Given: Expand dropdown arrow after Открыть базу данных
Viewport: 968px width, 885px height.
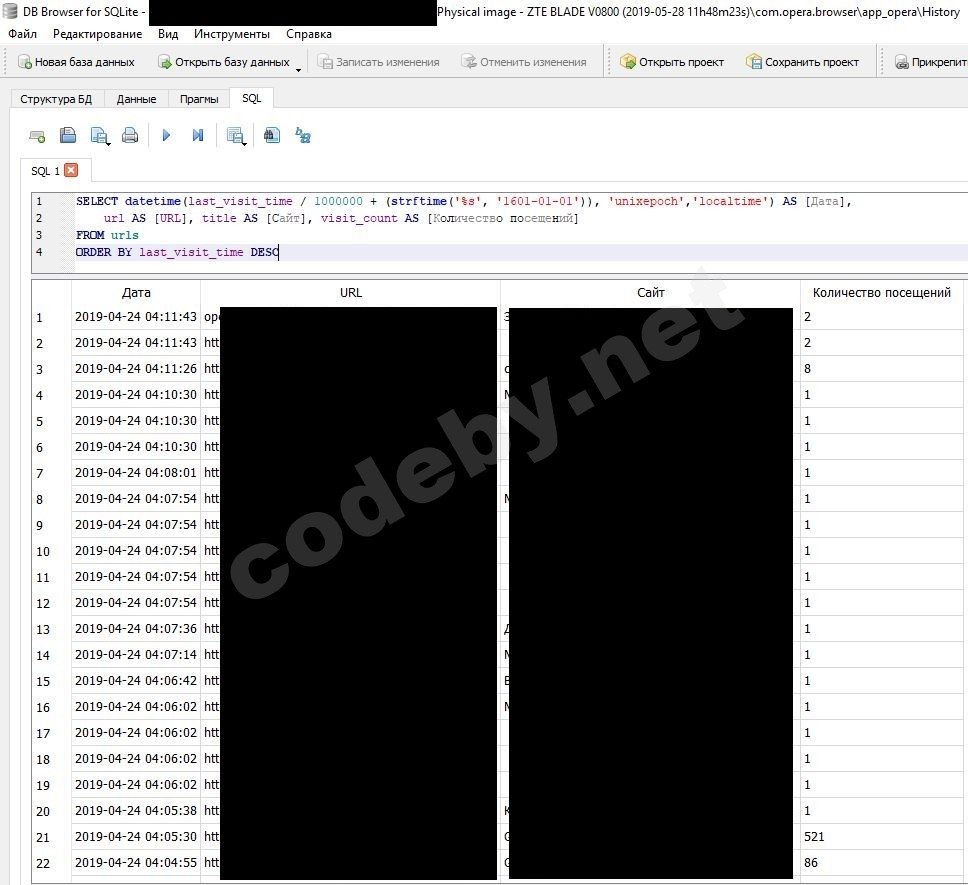Looking at the screenshot, I should (x=298, y=69).
